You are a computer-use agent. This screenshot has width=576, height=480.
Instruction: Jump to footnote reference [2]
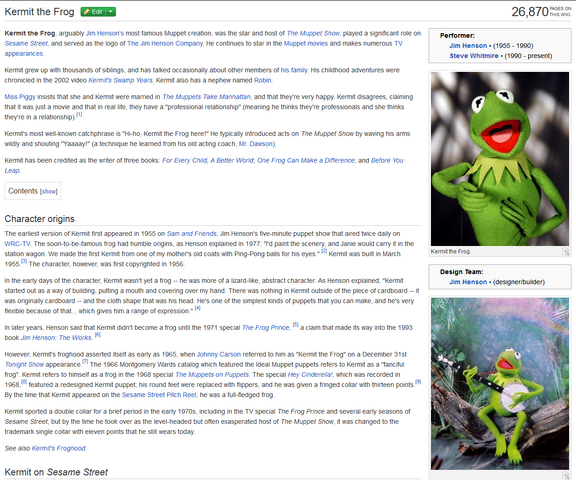(324, 251)
